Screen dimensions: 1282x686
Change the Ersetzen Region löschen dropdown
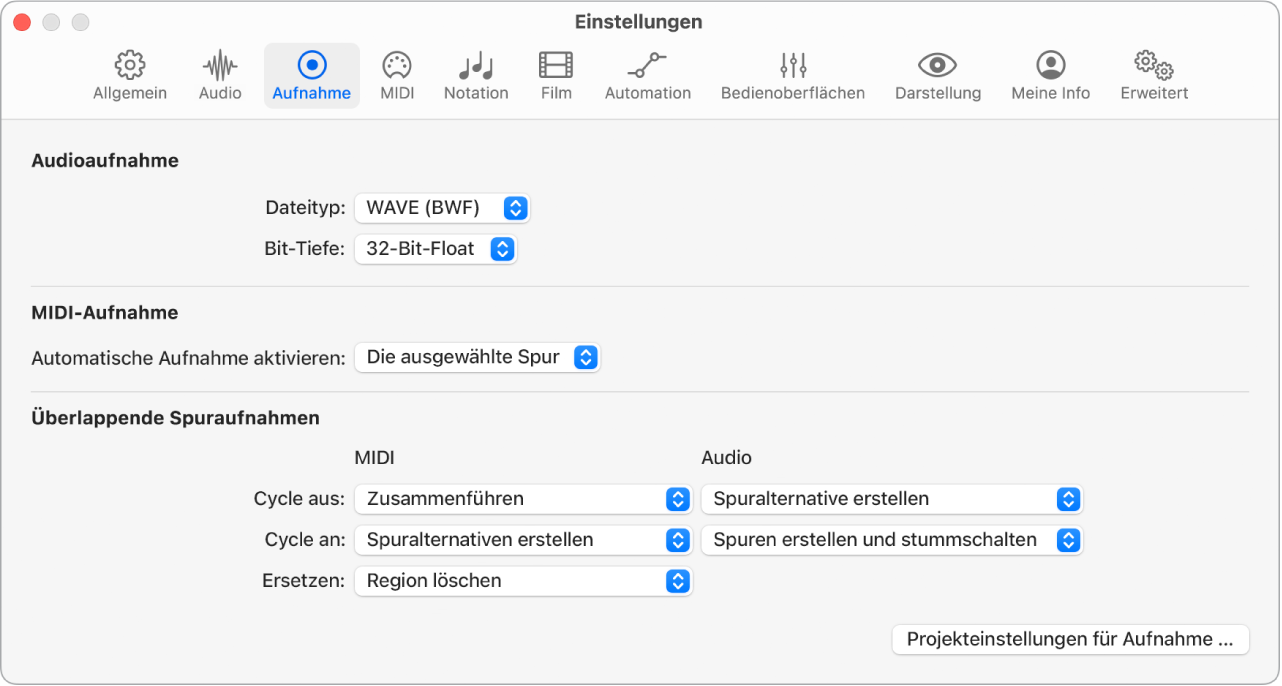(x=523, y=581)
